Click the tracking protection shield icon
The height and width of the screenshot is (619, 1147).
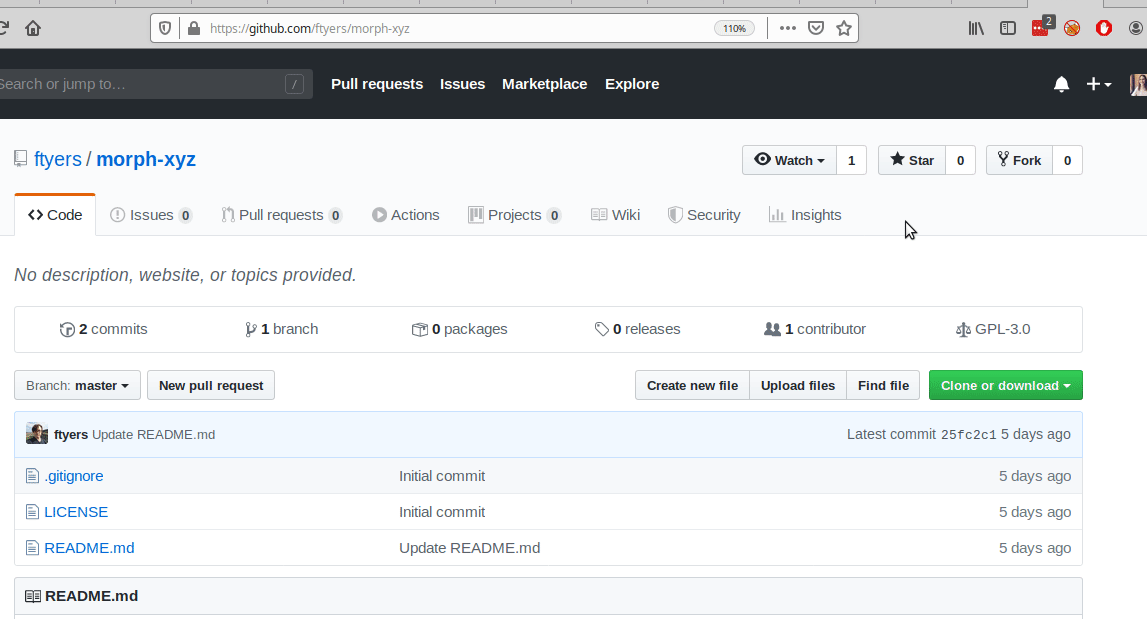pos(165,29)
